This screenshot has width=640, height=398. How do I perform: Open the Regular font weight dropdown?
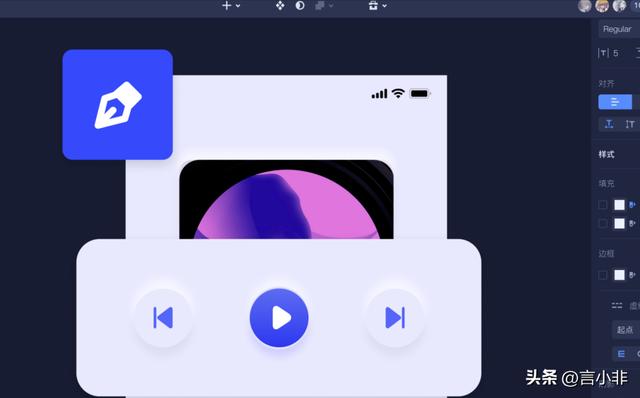point(619,29)
